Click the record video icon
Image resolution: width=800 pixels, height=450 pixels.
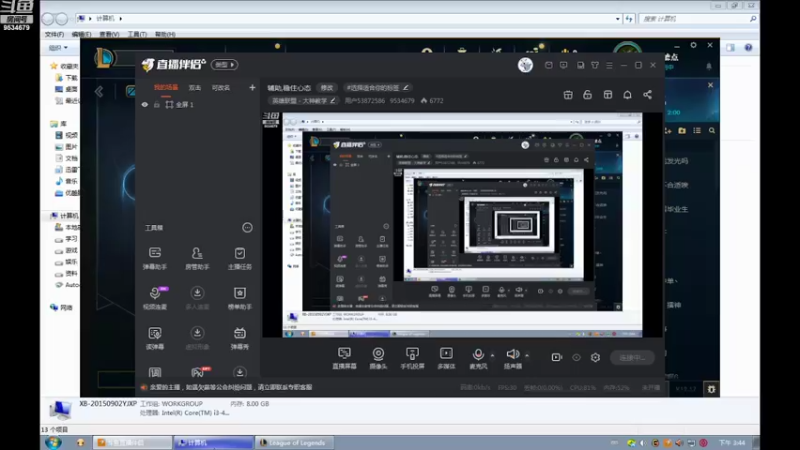(x=557, y=357)
